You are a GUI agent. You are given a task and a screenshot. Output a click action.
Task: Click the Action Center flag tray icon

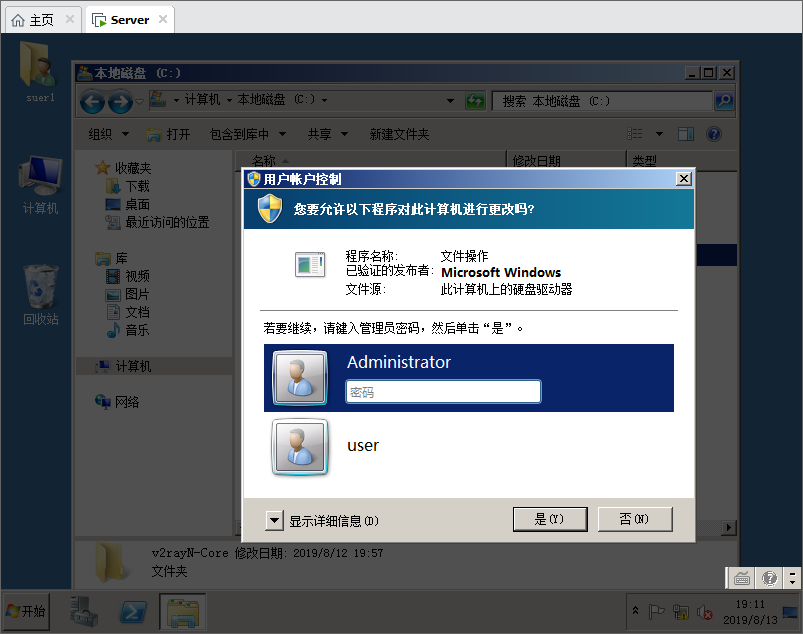tap(656, 611)
